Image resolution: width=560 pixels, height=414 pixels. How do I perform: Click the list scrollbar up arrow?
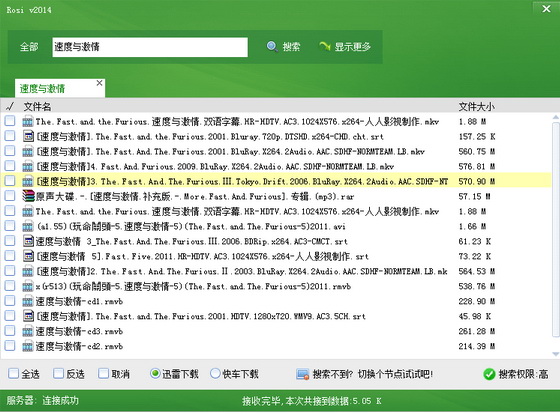[555, 117]
